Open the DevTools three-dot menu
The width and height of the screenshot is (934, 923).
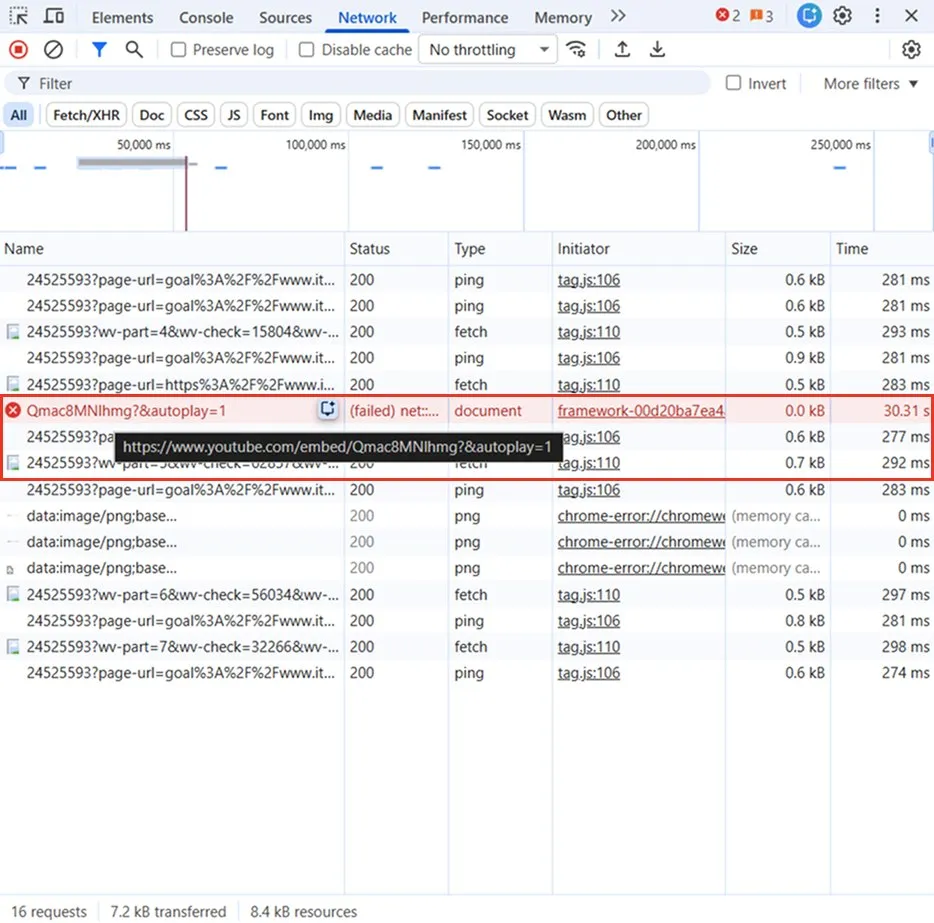(877, 16)
